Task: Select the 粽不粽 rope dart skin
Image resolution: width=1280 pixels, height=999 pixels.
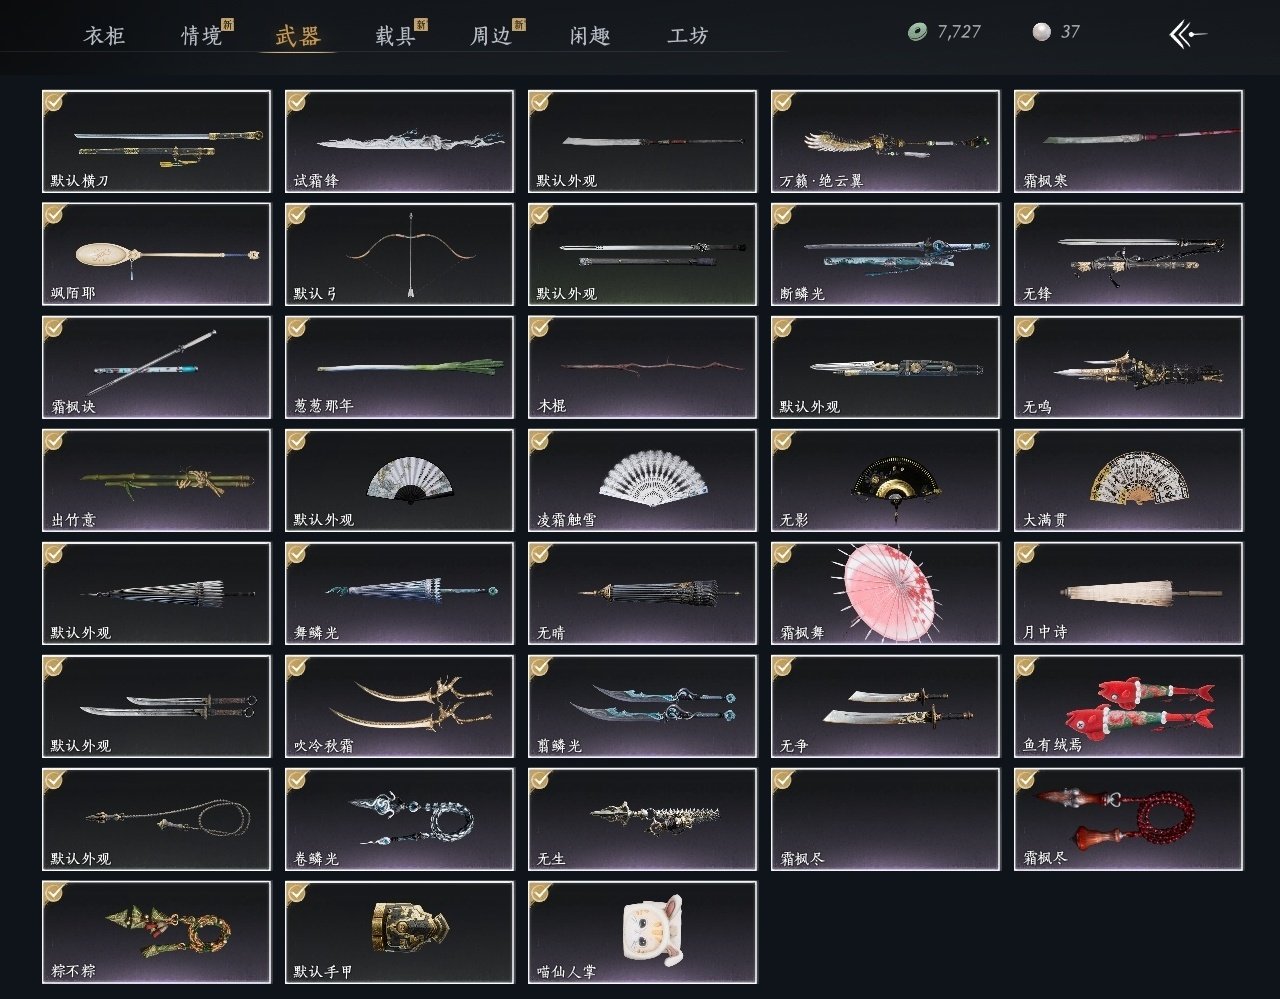Action: 156,932
